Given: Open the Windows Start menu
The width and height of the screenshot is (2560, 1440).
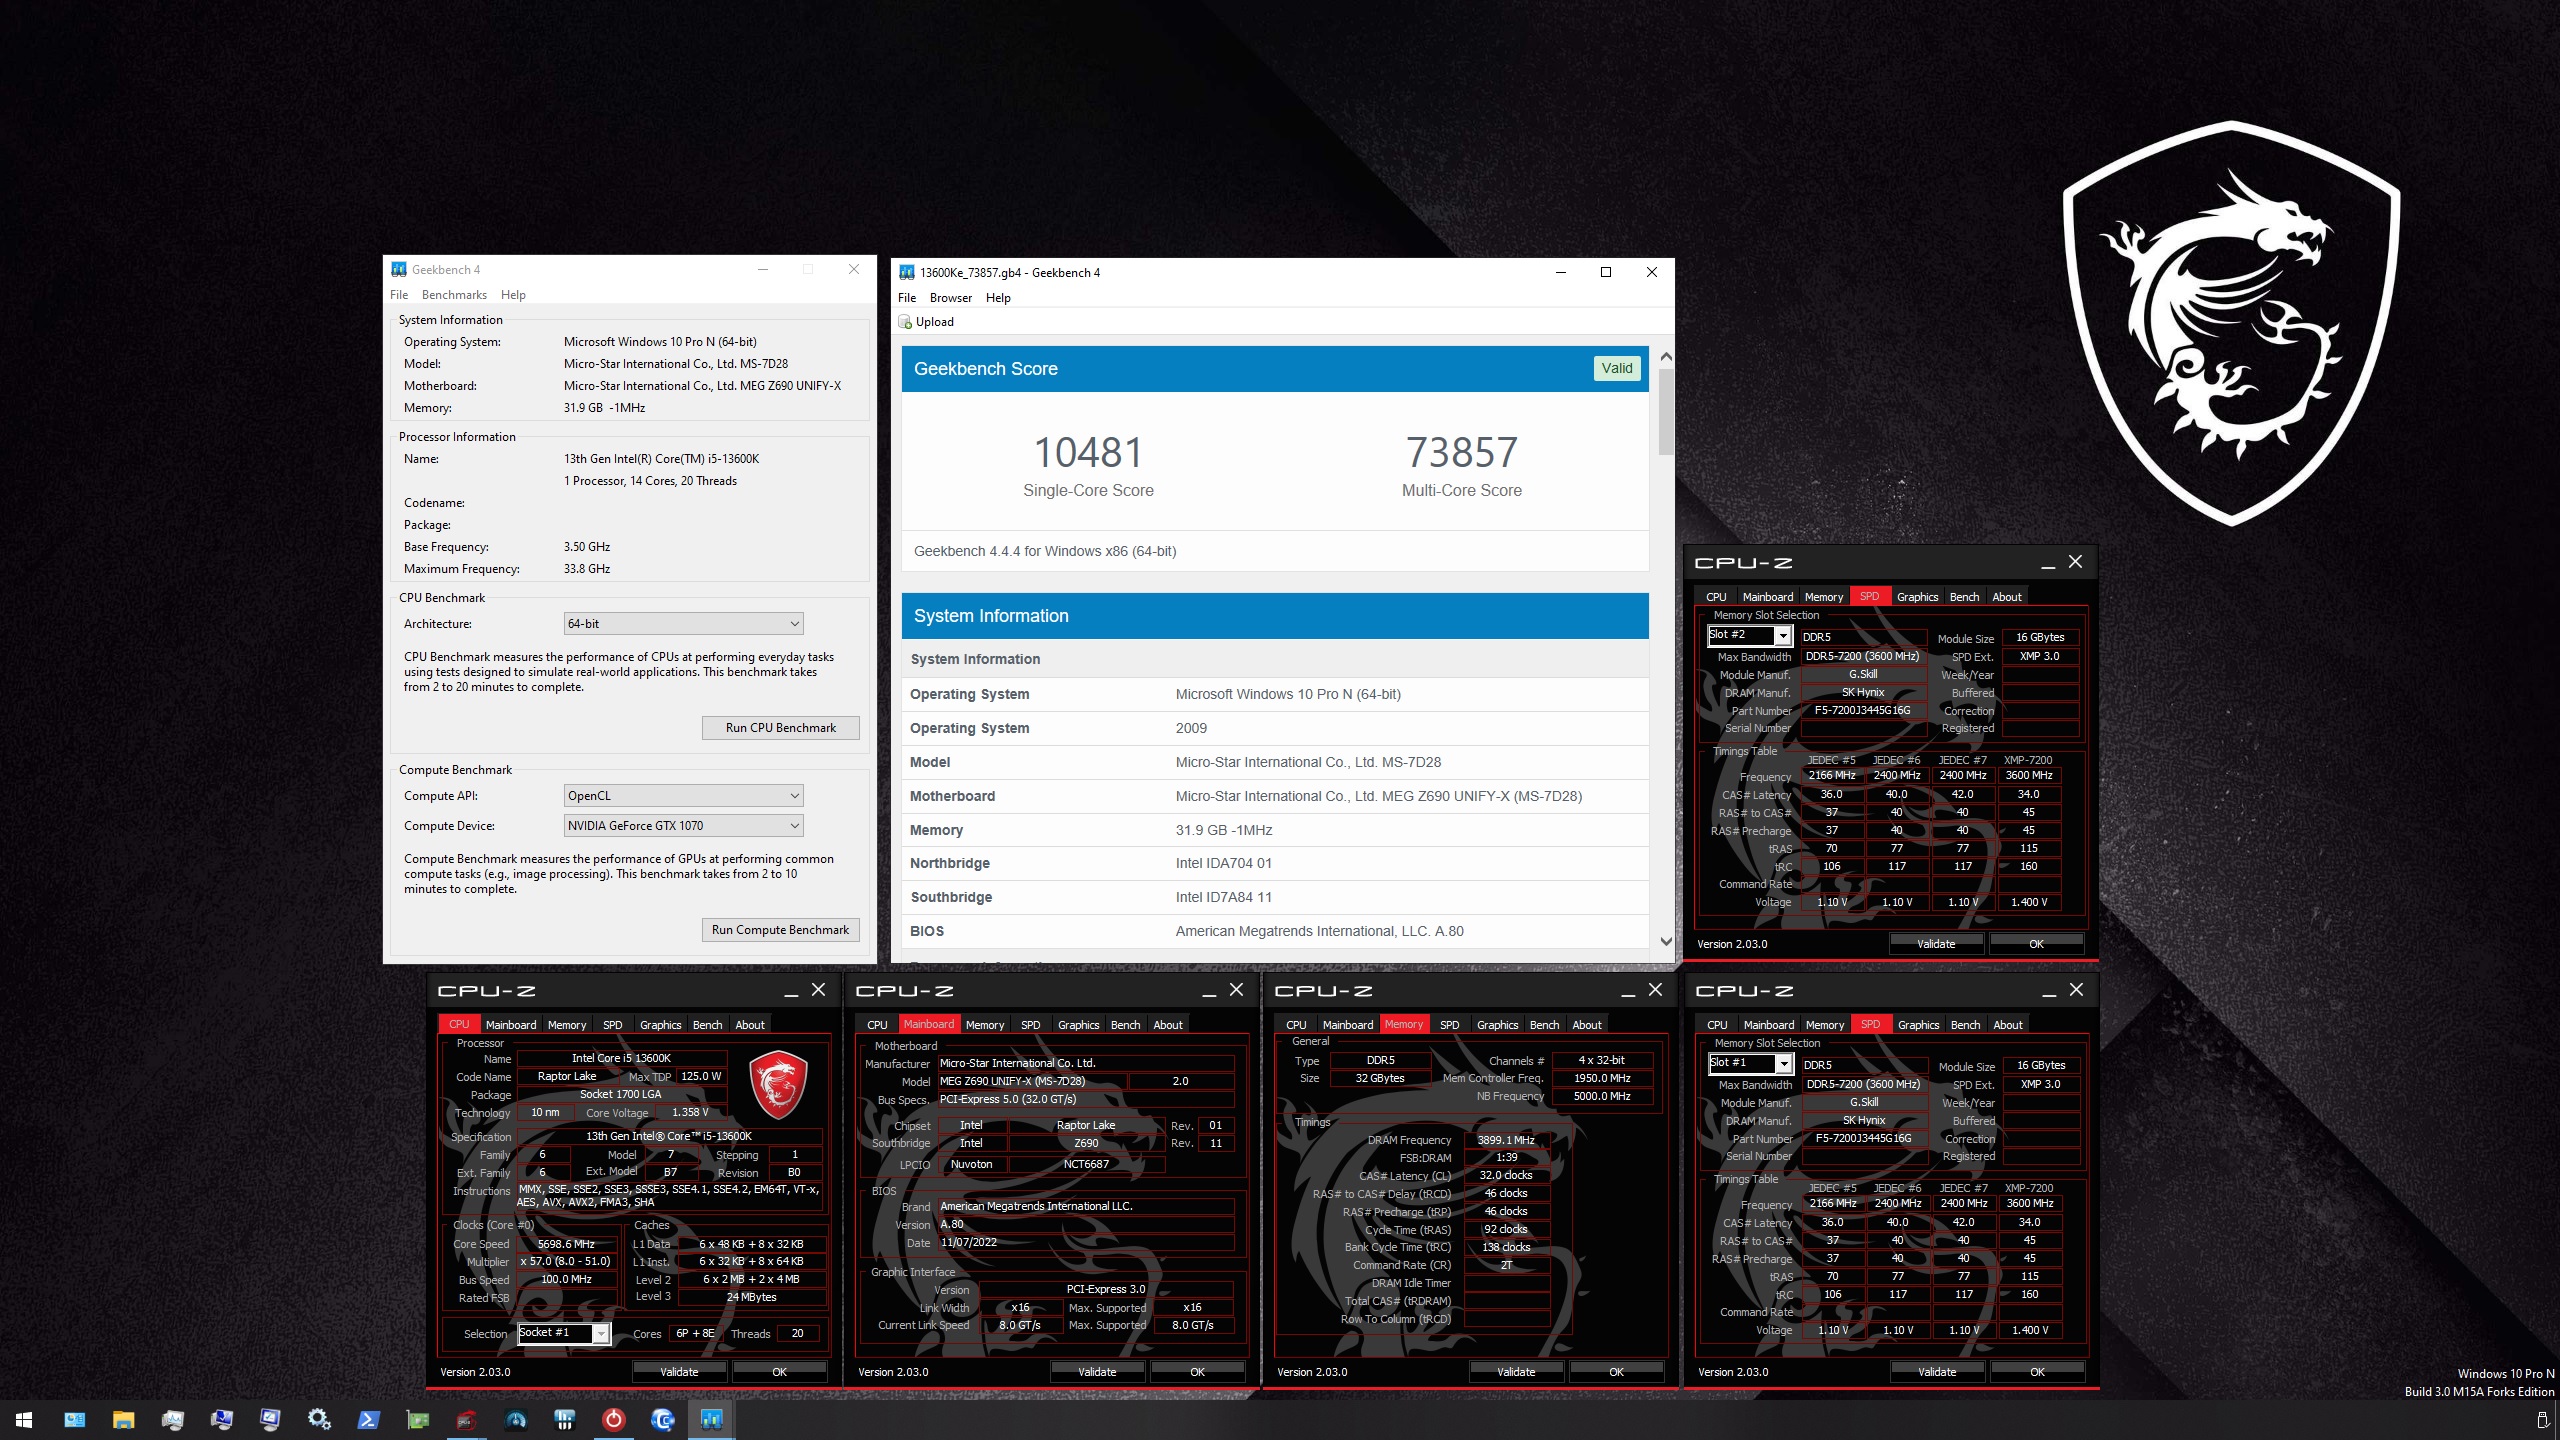Looking at the screenshot, I should pyautogui.click(x=24, y=1419).
